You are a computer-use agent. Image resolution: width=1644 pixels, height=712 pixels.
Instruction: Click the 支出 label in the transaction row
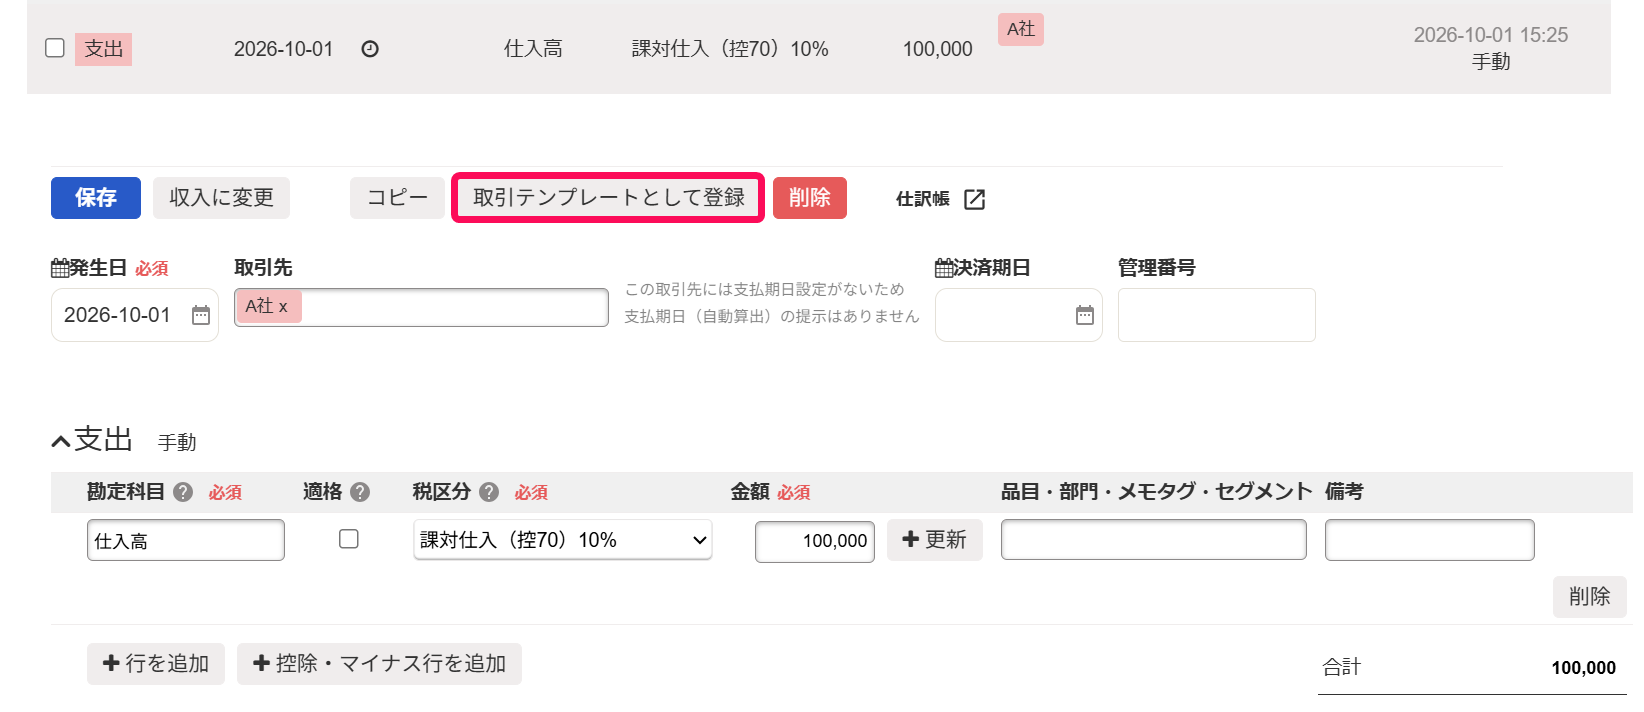pos(103,49)
